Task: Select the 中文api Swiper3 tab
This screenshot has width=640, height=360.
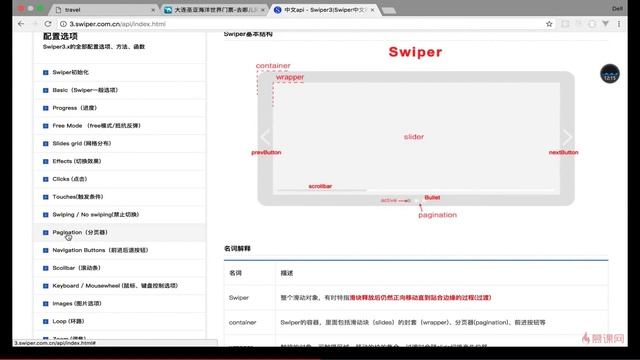Action: (x=324, y=9)
